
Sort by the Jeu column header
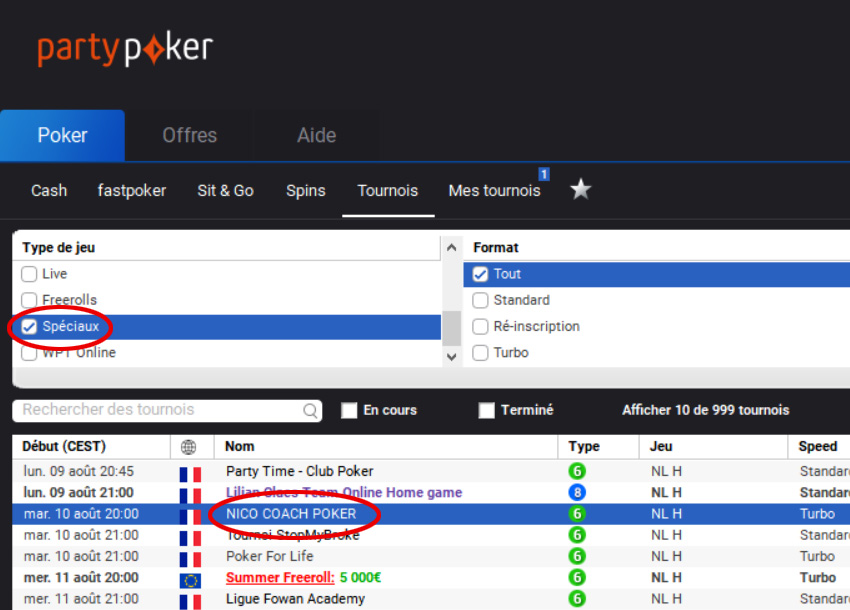coord(661,446)
